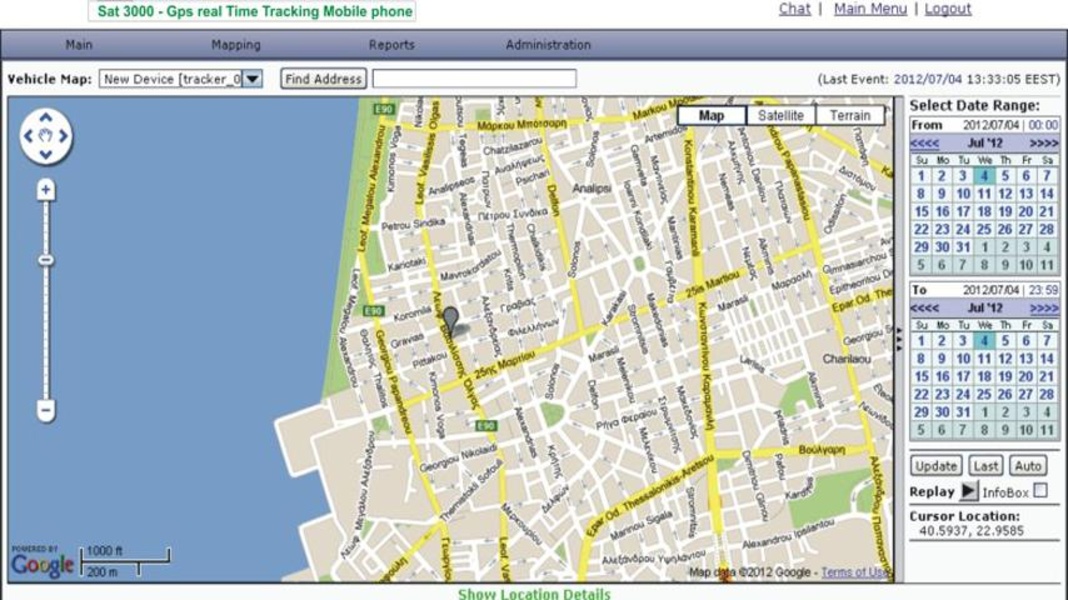This screenshot has height=600, width=1068.
Task: Pan the map up with arrow
Action: (46, 118)
